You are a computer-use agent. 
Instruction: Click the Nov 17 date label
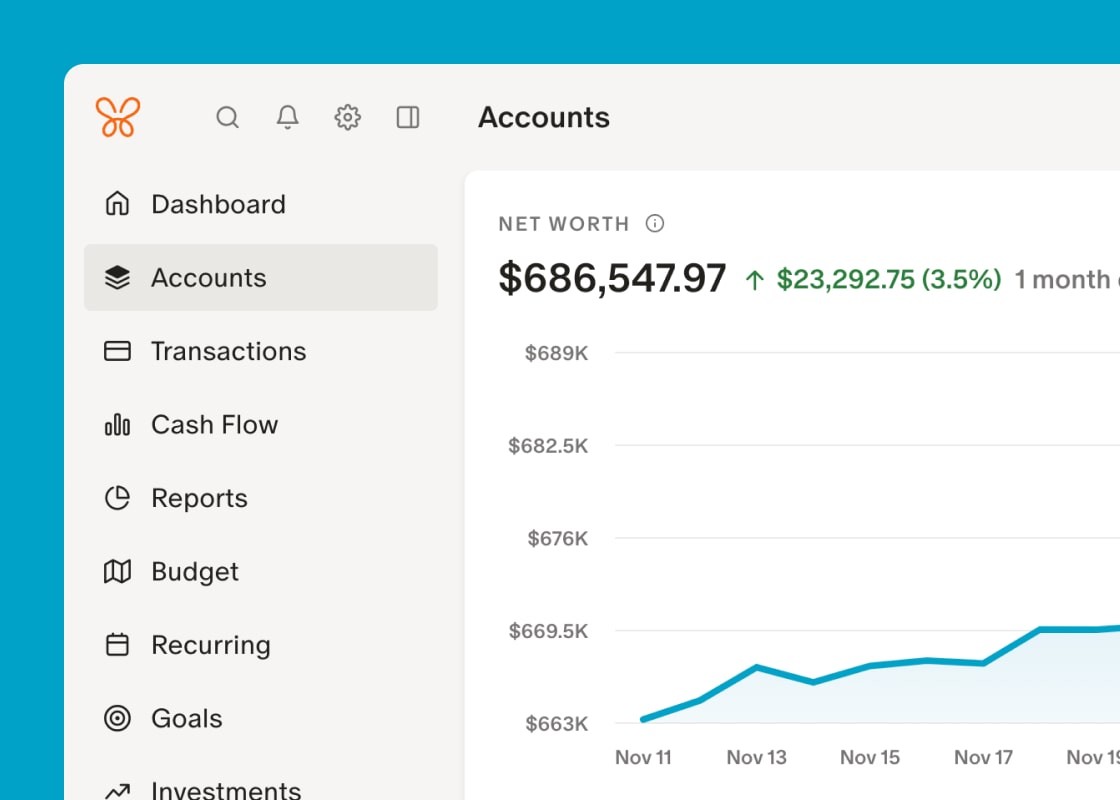point(984,757)
